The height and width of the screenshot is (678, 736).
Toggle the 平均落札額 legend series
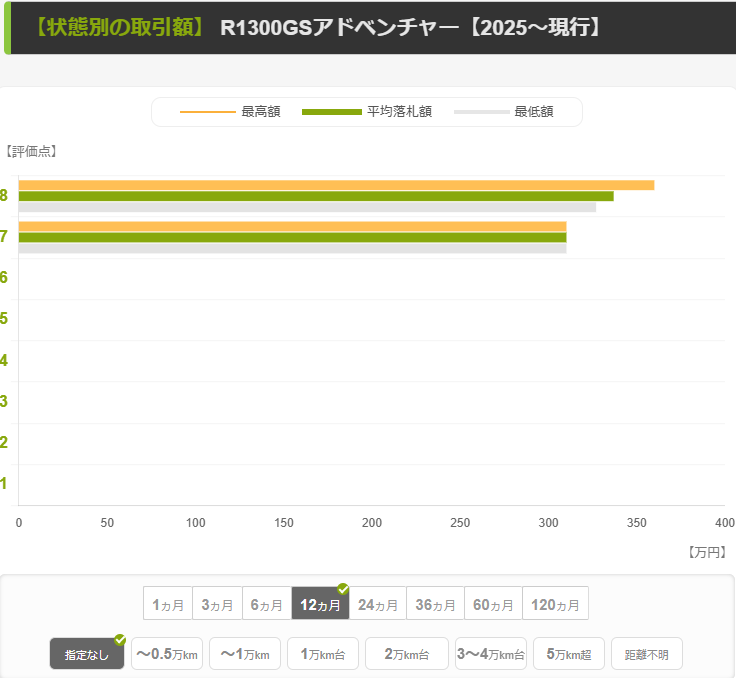367,112
